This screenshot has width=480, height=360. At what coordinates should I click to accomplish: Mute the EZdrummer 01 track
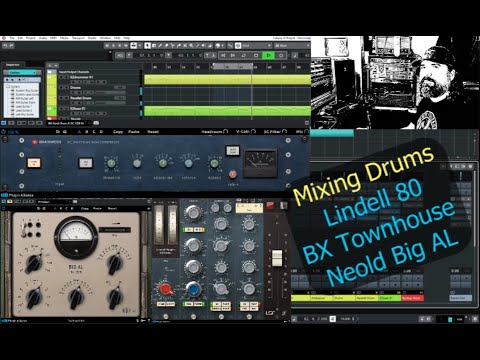(61, 77)
